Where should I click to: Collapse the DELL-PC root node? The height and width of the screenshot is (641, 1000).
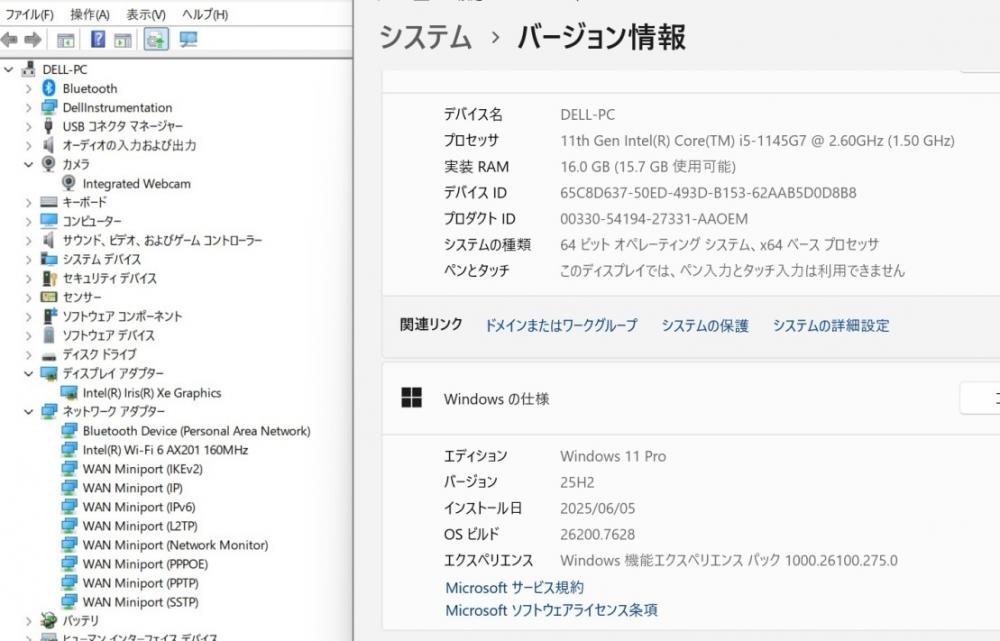[8, 69]
